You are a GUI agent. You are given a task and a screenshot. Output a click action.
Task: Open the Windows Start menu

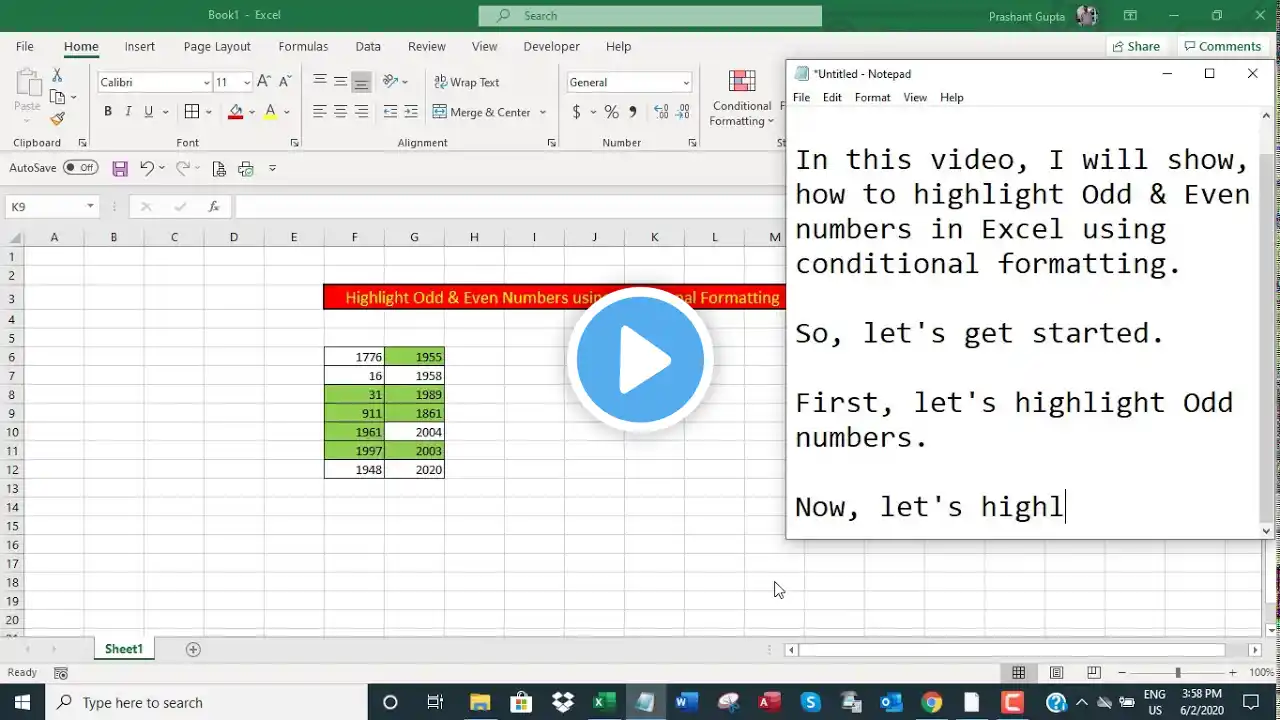tap(22, 702)
